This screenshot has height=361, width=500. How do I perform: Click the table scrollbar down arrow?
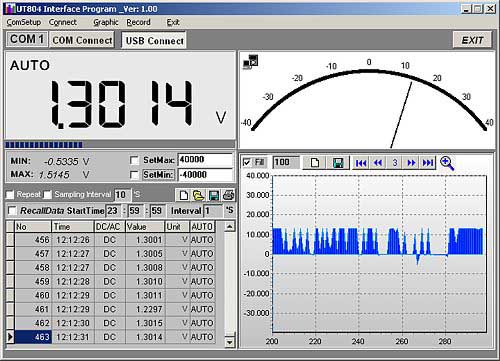tap(230, 342)
